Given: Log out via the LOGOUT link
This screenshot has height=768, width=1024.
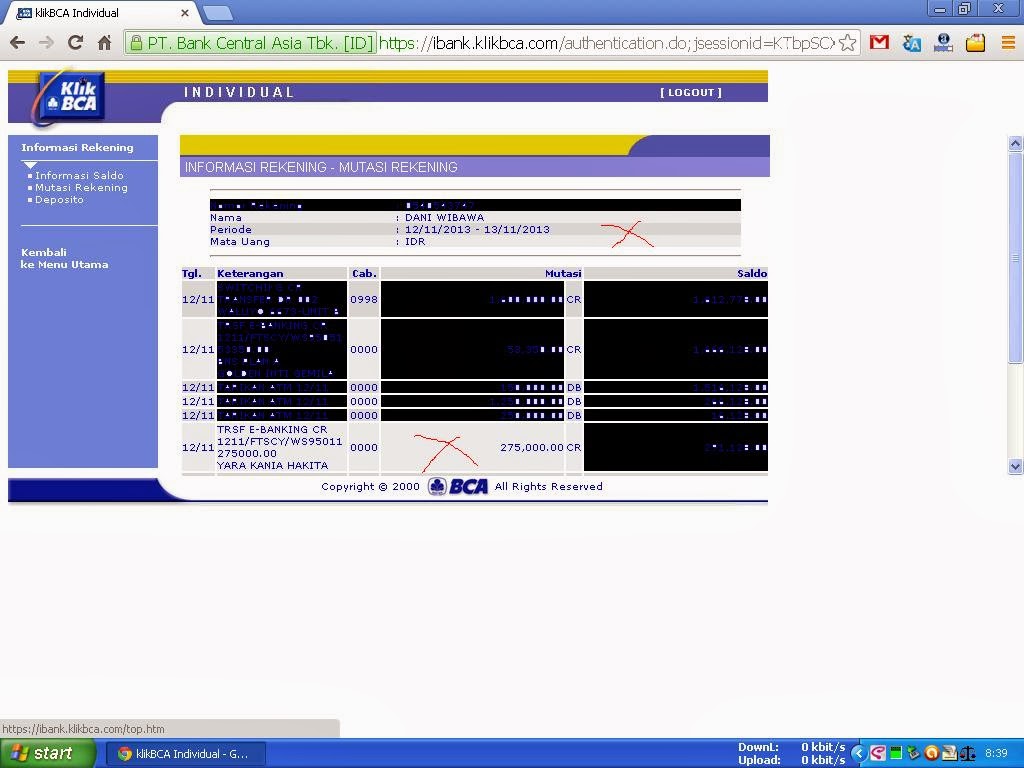Looking at the screenshot, I should [691, 92].
